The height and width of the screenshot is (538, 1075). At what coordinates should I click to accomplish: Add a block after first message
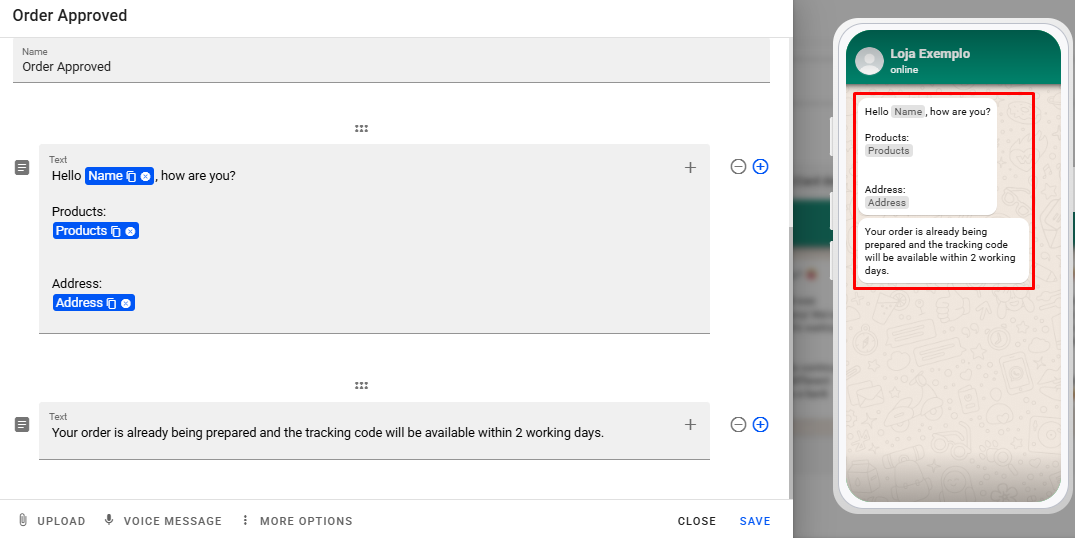point(760,167)
